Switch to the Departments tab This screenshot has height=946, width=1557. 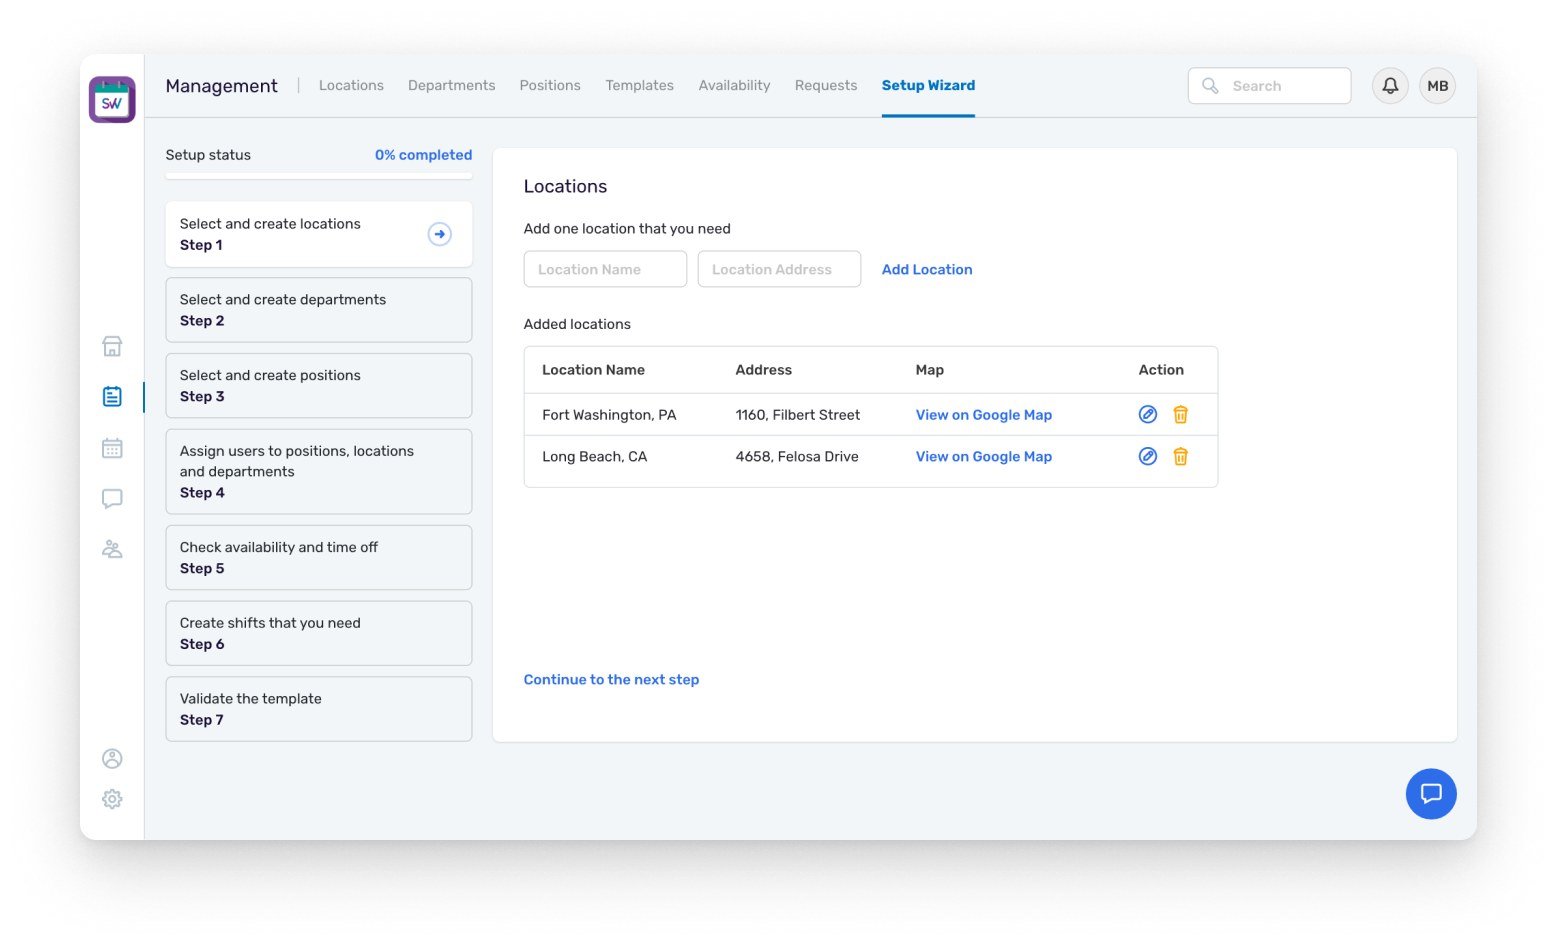452,86
